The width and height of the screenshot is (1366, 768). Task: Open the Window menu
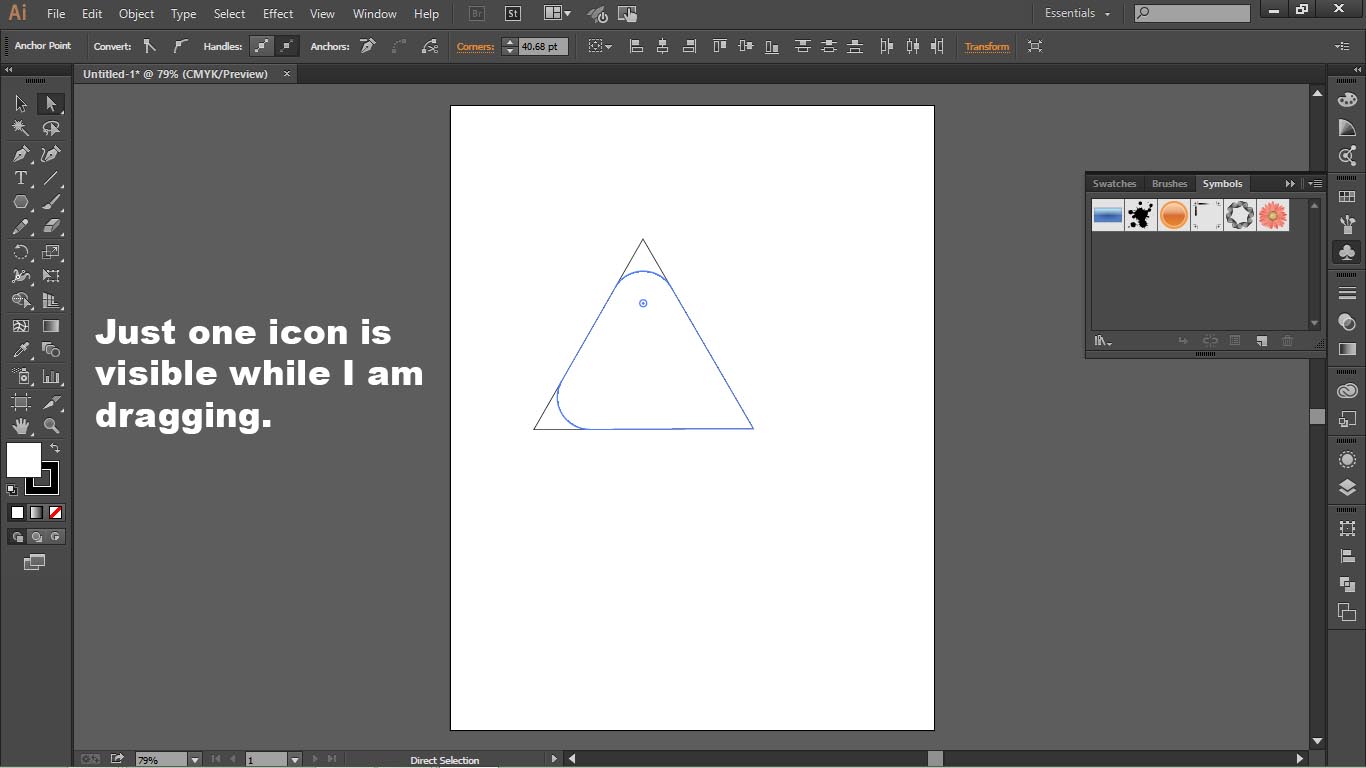tap(375, 14)
